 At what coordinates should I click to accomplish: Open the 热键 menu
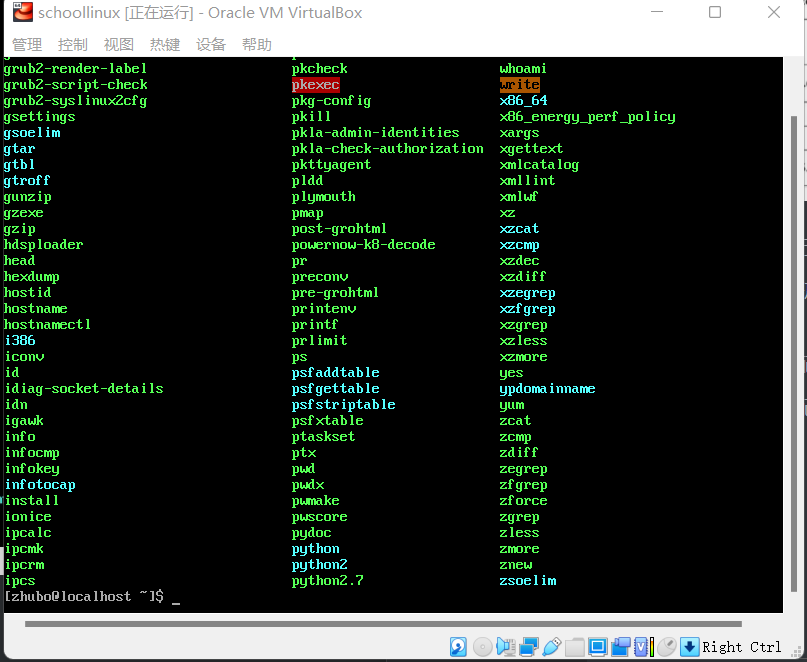165,45
